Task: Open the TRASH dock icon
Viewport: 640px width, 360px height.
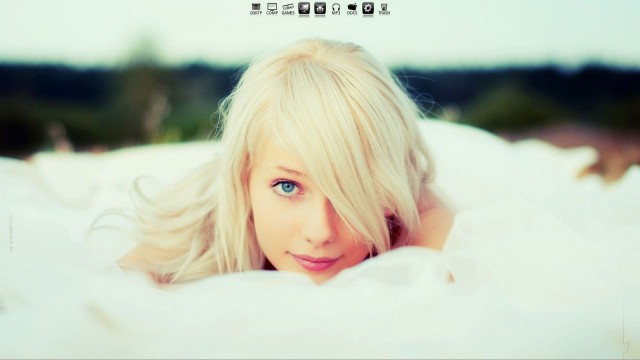Action: click(384, 9)
